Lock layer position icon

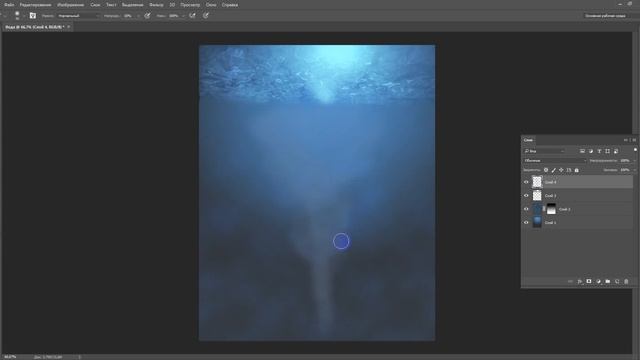(x=561, y=170)
